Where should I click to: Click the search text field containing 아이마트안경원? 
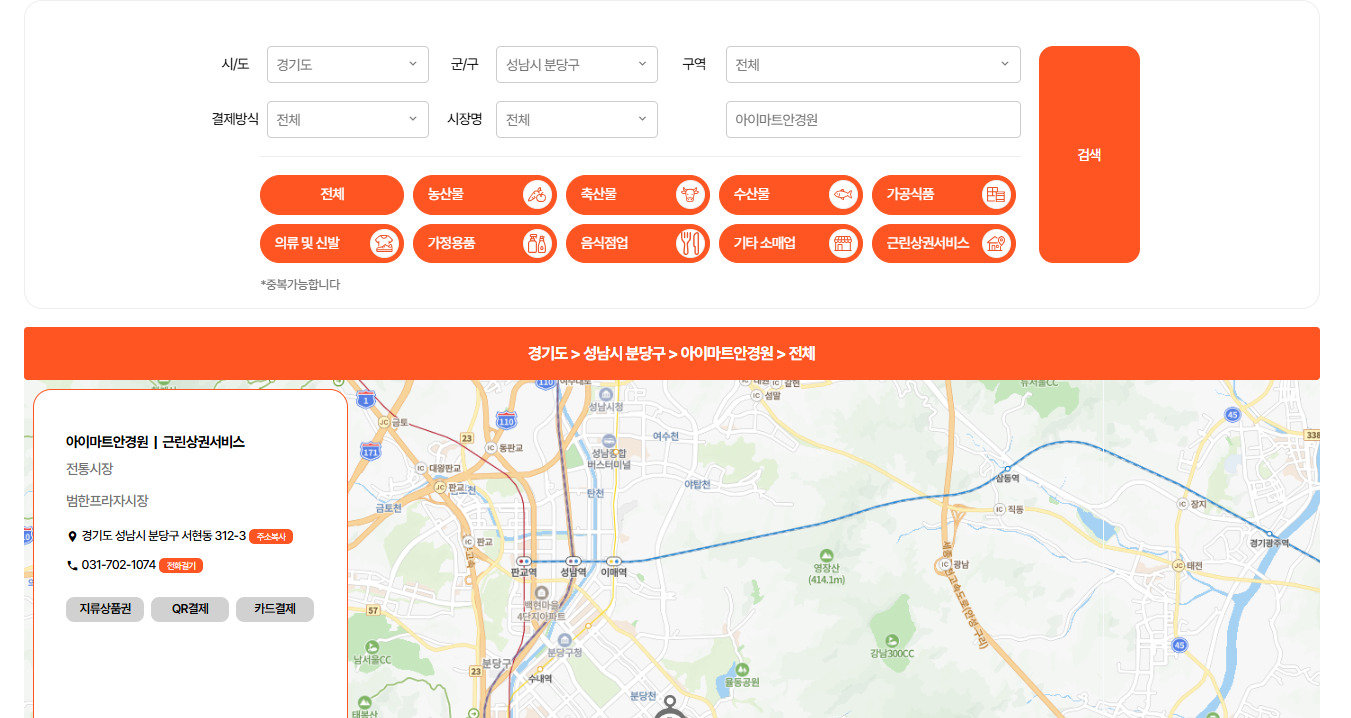click(x=873, y=119)
